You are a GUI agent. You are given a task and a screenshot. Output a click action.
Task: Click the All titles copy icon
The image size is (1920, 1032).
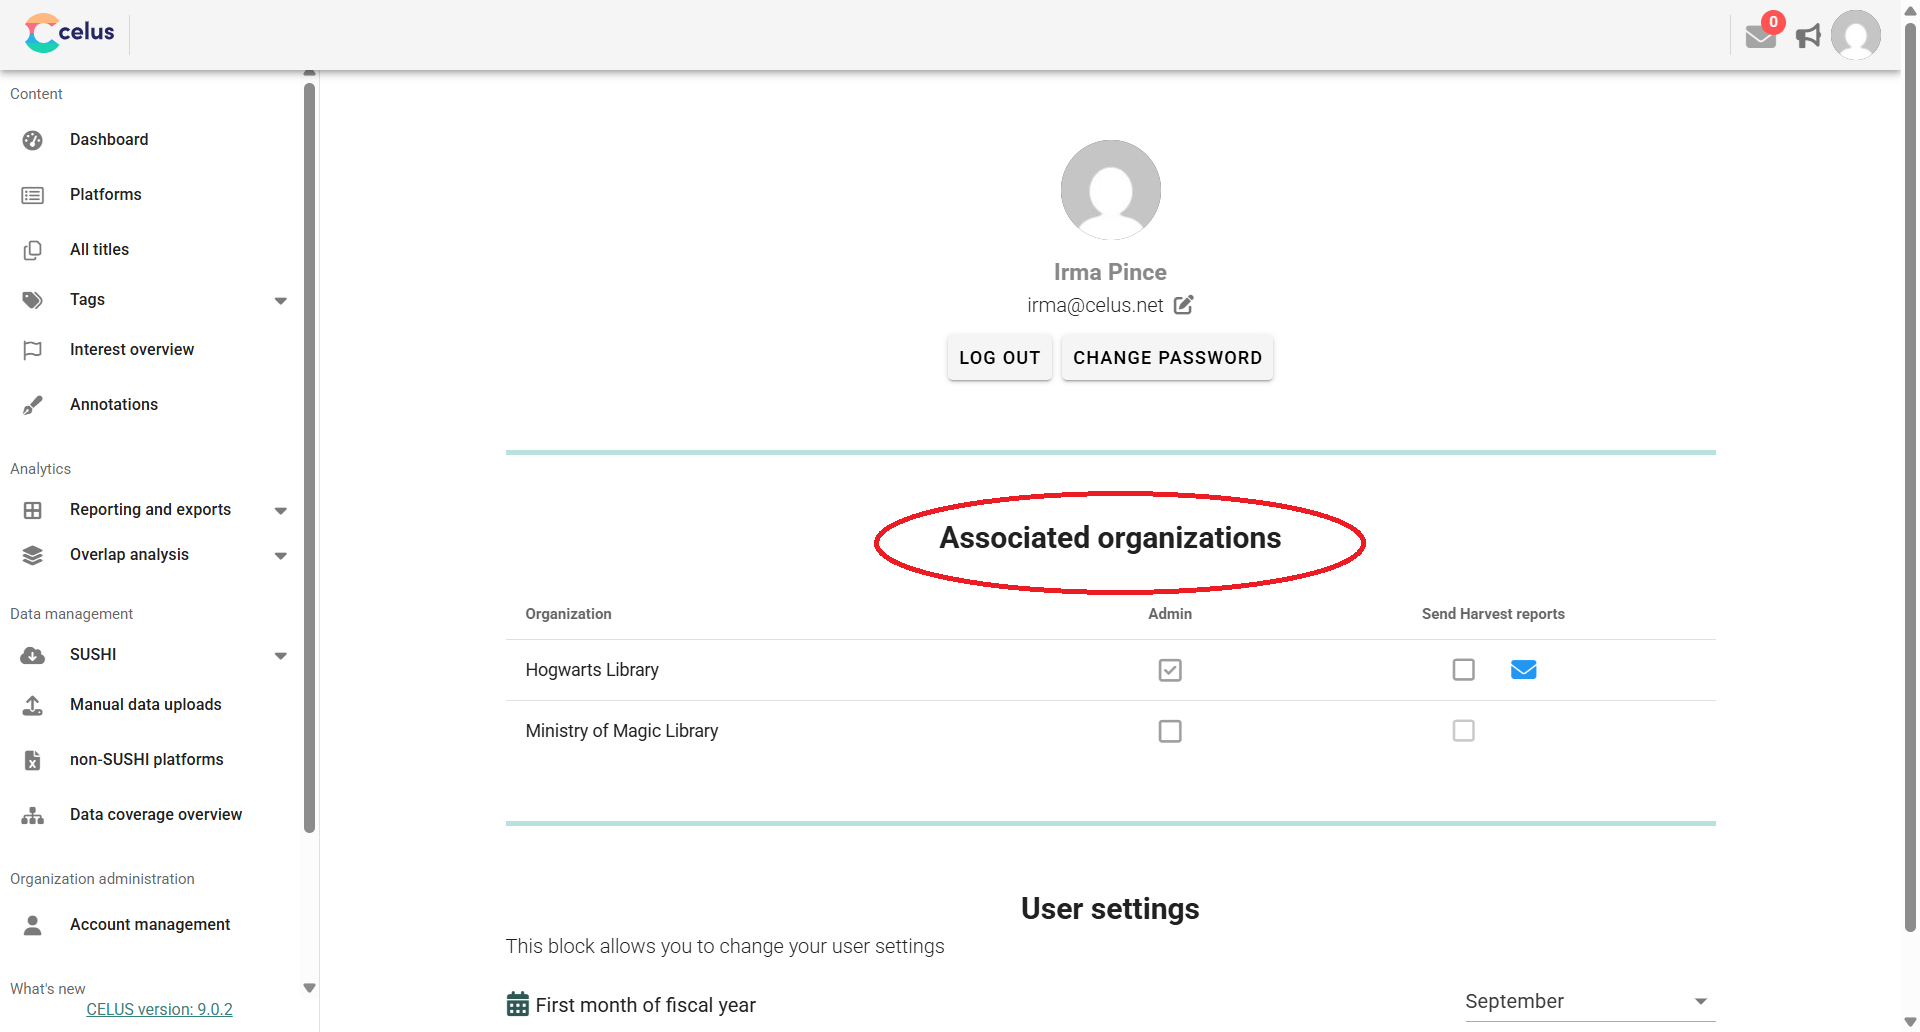(33, 250)
